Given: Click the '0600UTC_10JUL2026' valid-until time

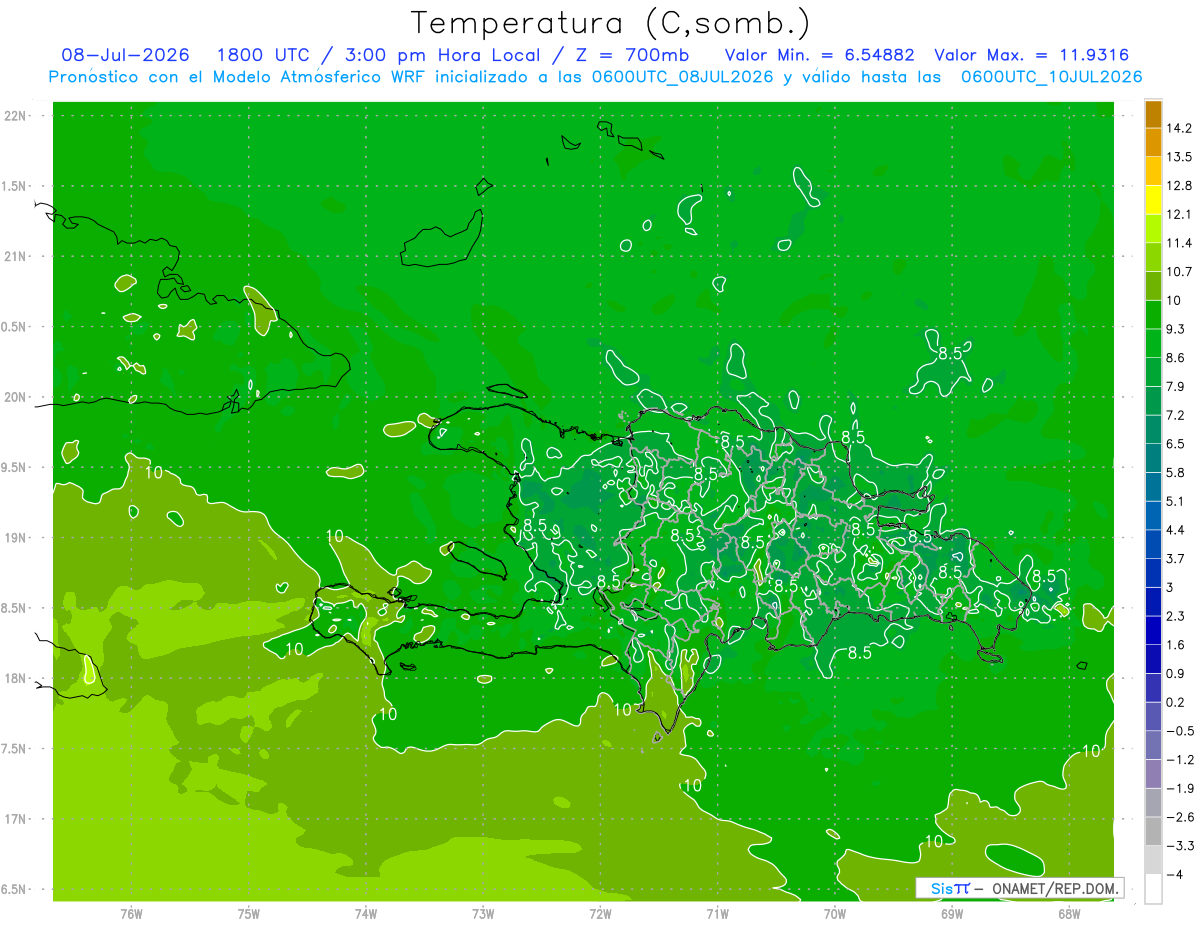Looking at the screenshot, I should coord(1052,77).
